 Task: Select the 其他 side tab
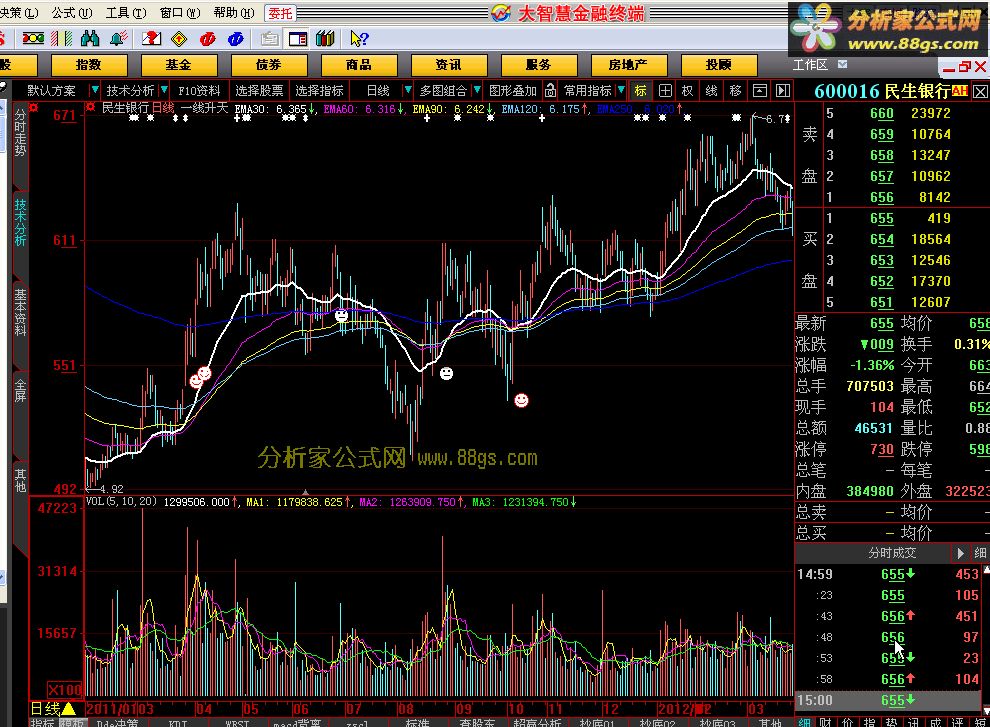(20, 481)
